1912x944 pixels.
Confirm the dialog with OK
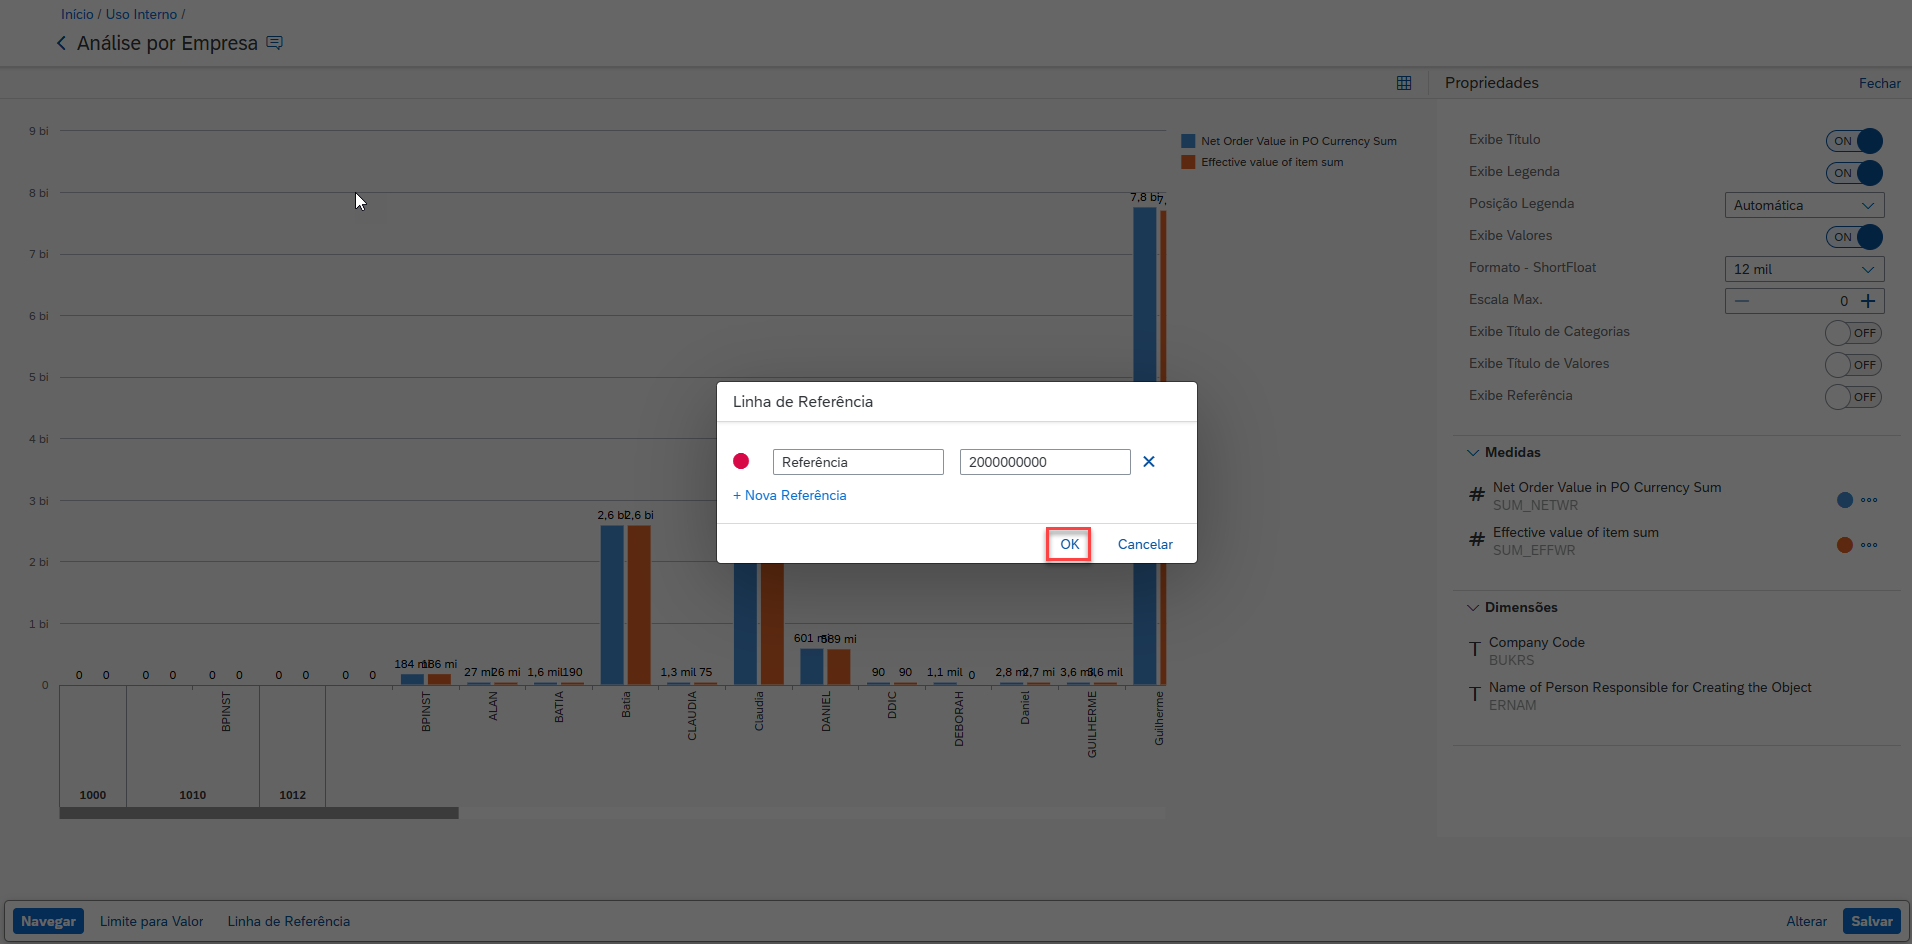point(1069,544)
